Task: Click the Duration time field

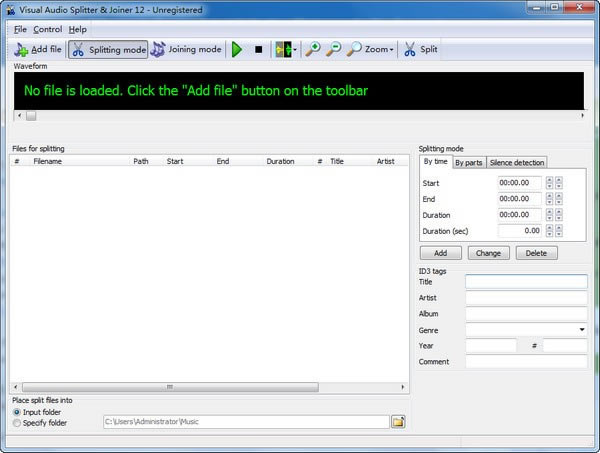Action: pos(519,215)
